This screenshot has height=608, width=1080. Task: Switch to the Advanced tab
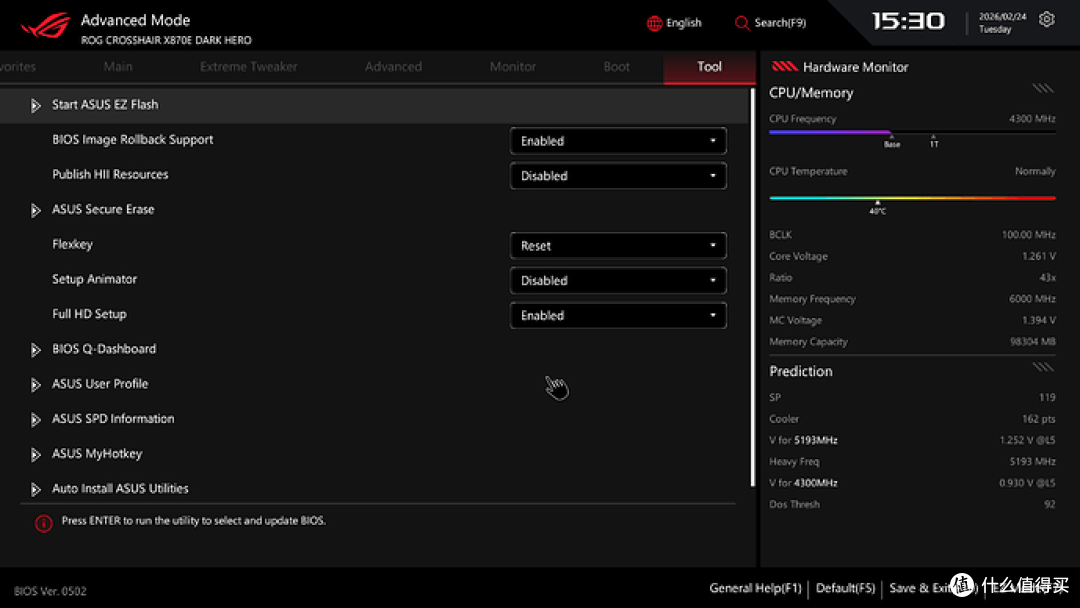click(x=393, y=67)
